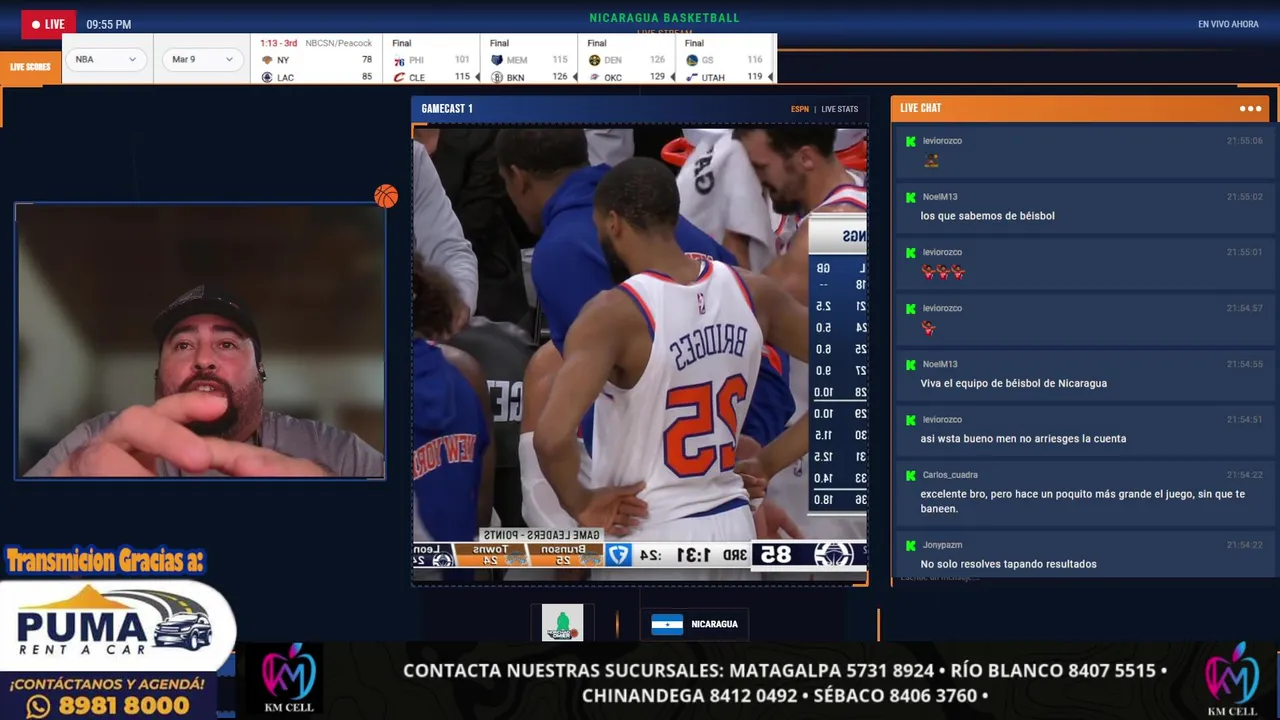Click the Cavaliers logo next to CLE

tap(399, 77)
